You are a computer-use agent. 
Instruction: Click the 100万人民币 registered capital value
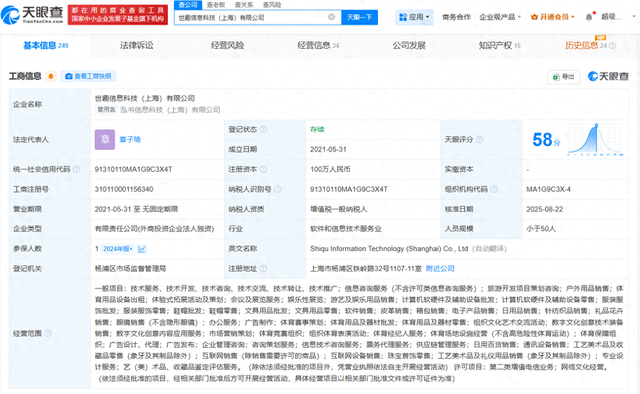click(330, 169)
